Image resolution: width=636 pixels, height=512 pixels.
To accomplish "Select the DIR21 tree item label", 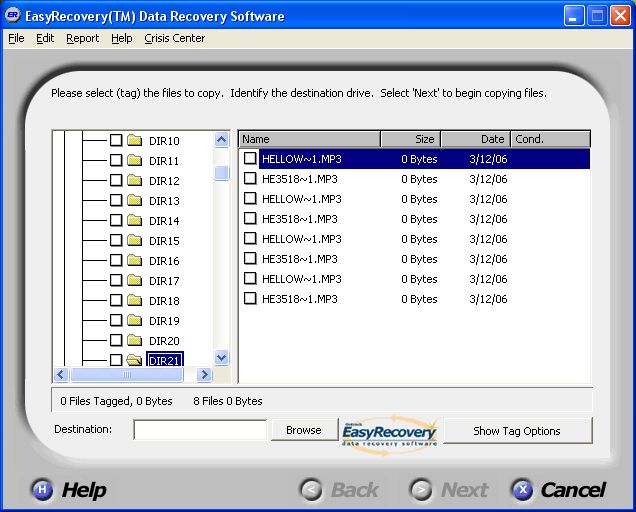I will point(165,360).
